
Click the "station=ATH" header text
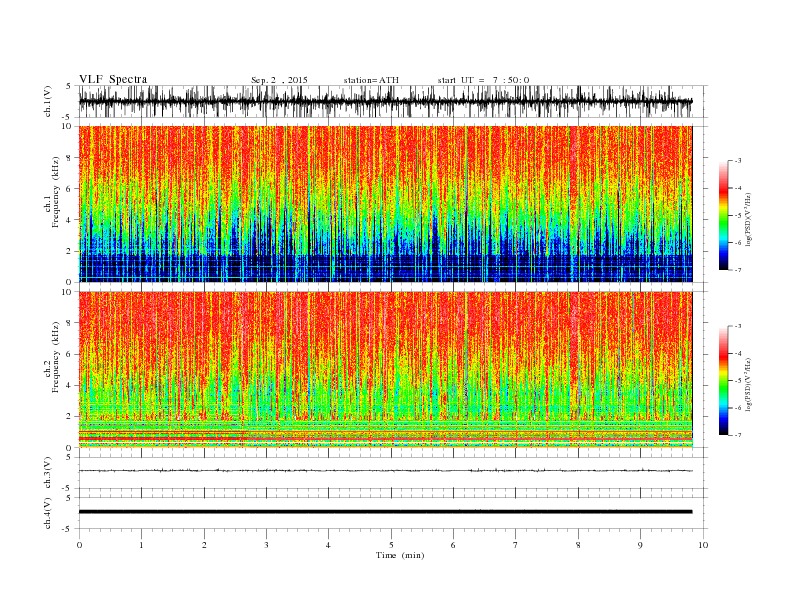coord(371,80)
